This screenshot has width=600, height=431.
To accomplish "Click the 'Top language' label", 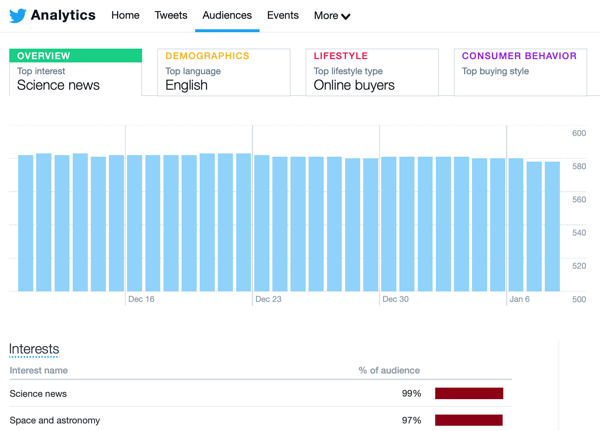I will point(193,71).
